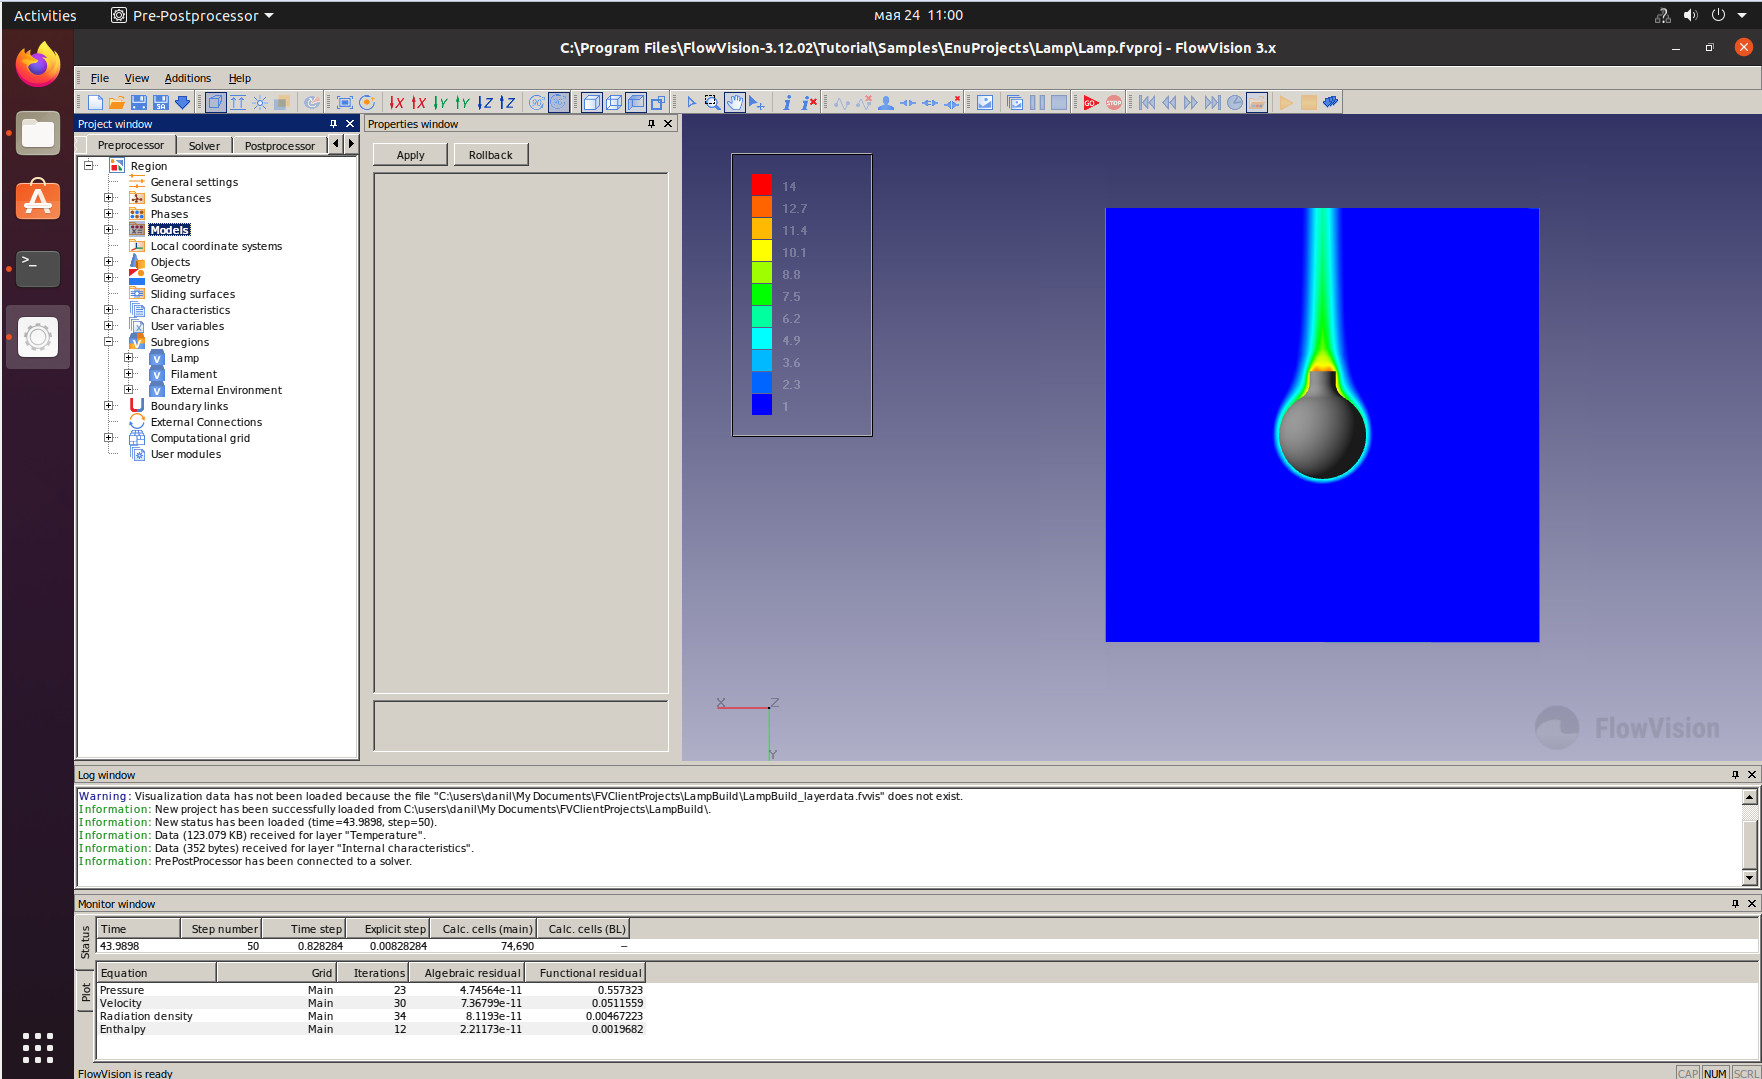
Task: Set view along positive Y axis
Action: 463,102
